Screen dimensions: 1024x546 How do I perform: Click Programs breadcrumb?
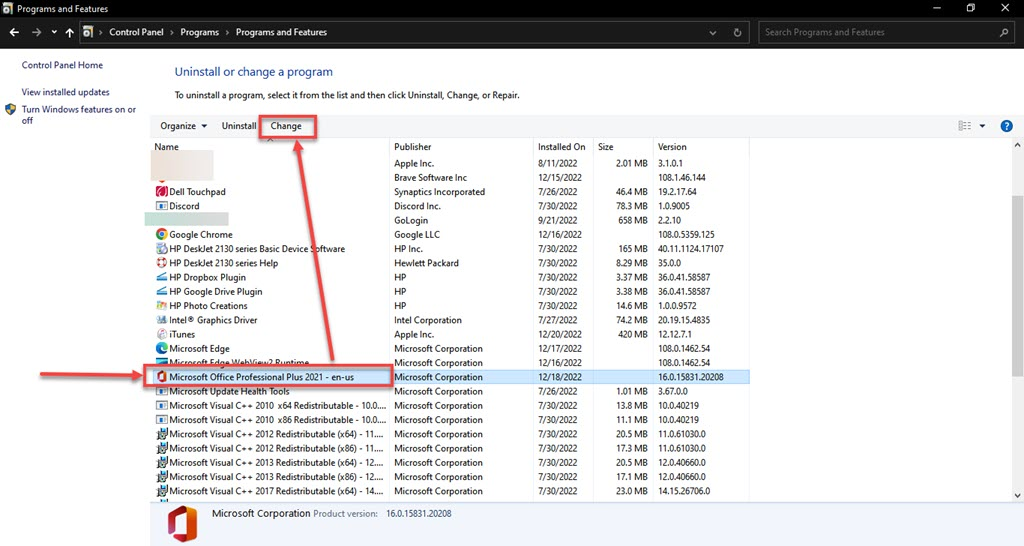click(x=199, y=32)
